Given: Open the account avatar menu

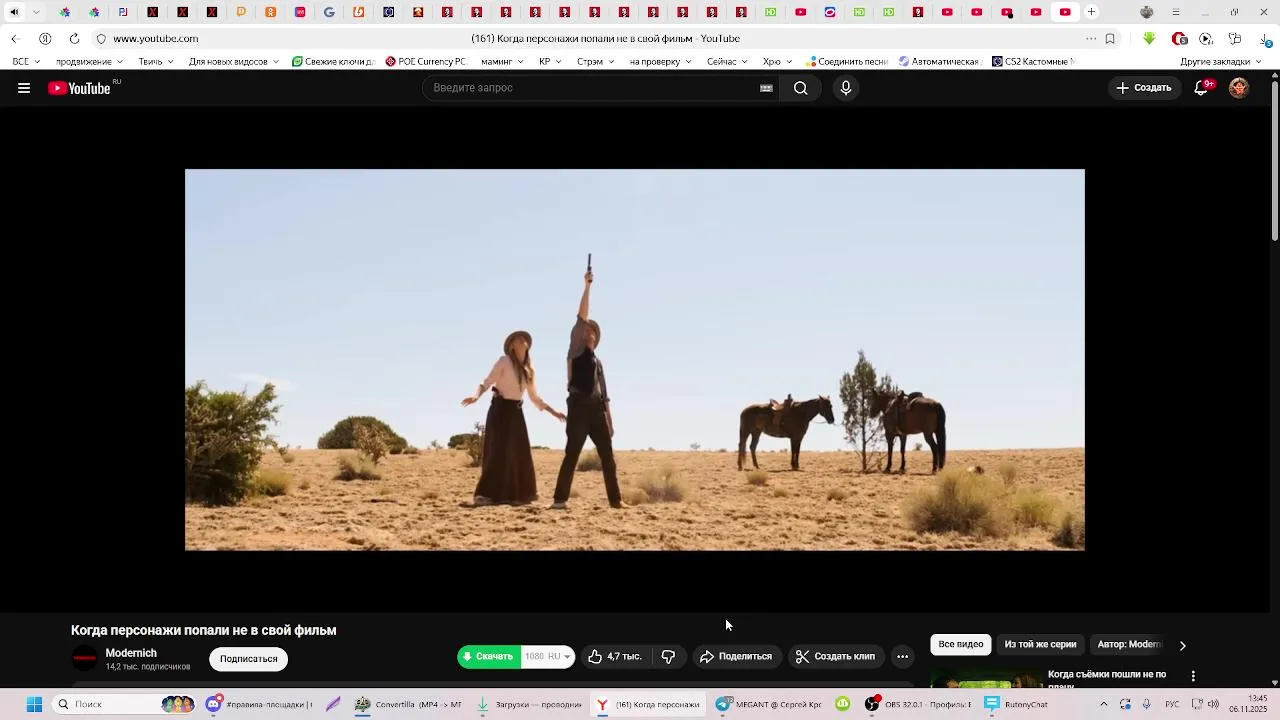Looking at the screenshot, I should pos(1239,88).
